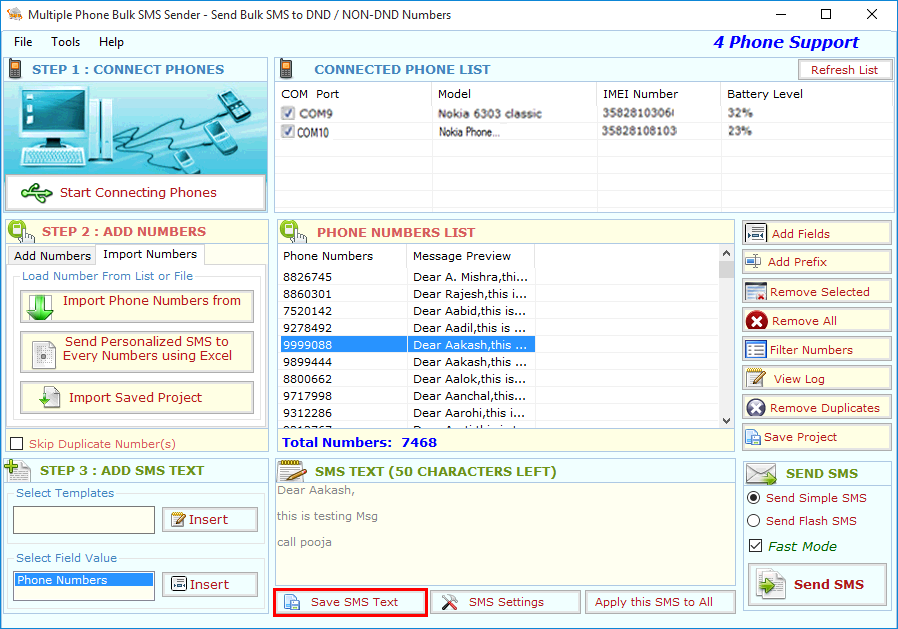Click the phone list scrollbar up arrow
The width and height of the screenshot is (898, 629).
[x=726, y=253]
